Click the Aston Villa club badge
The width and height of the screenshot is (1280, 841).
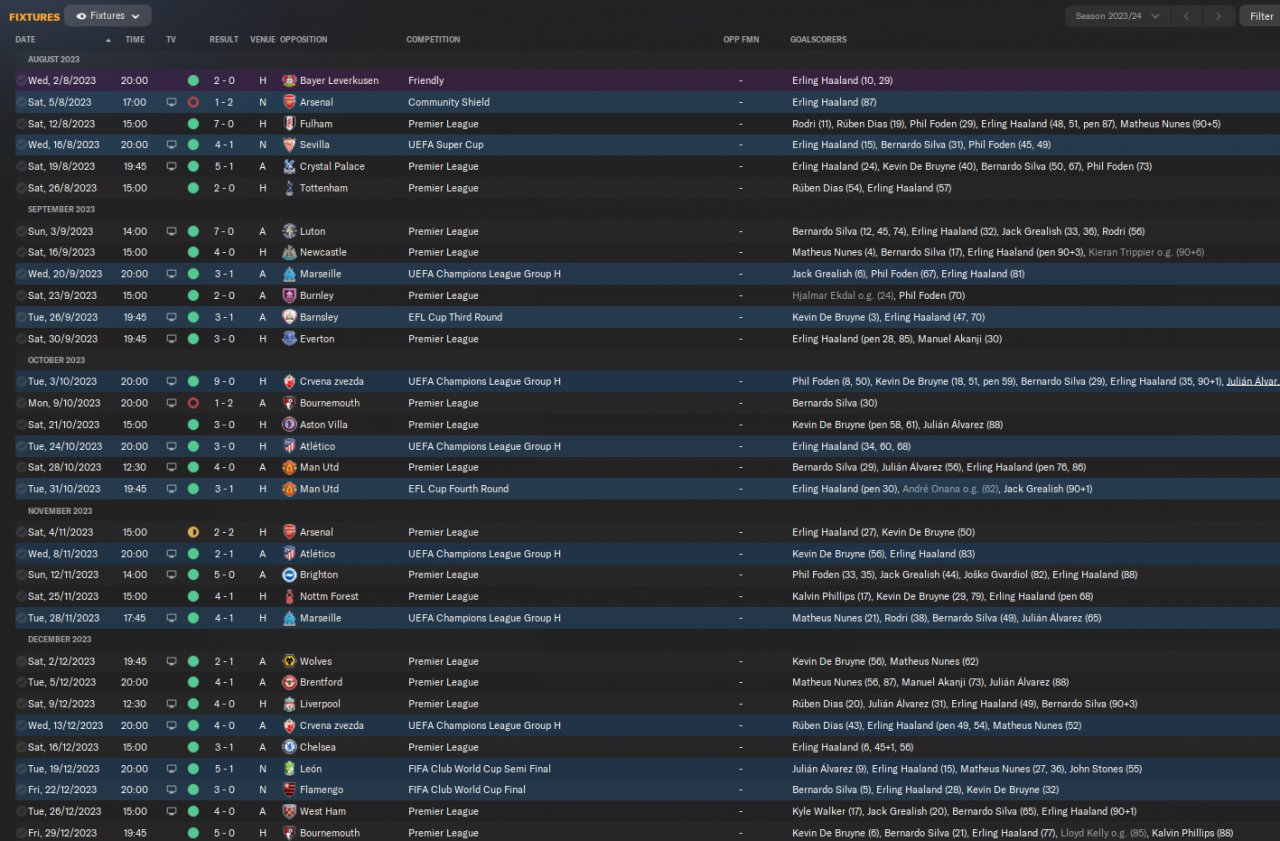tap(289, 425)
